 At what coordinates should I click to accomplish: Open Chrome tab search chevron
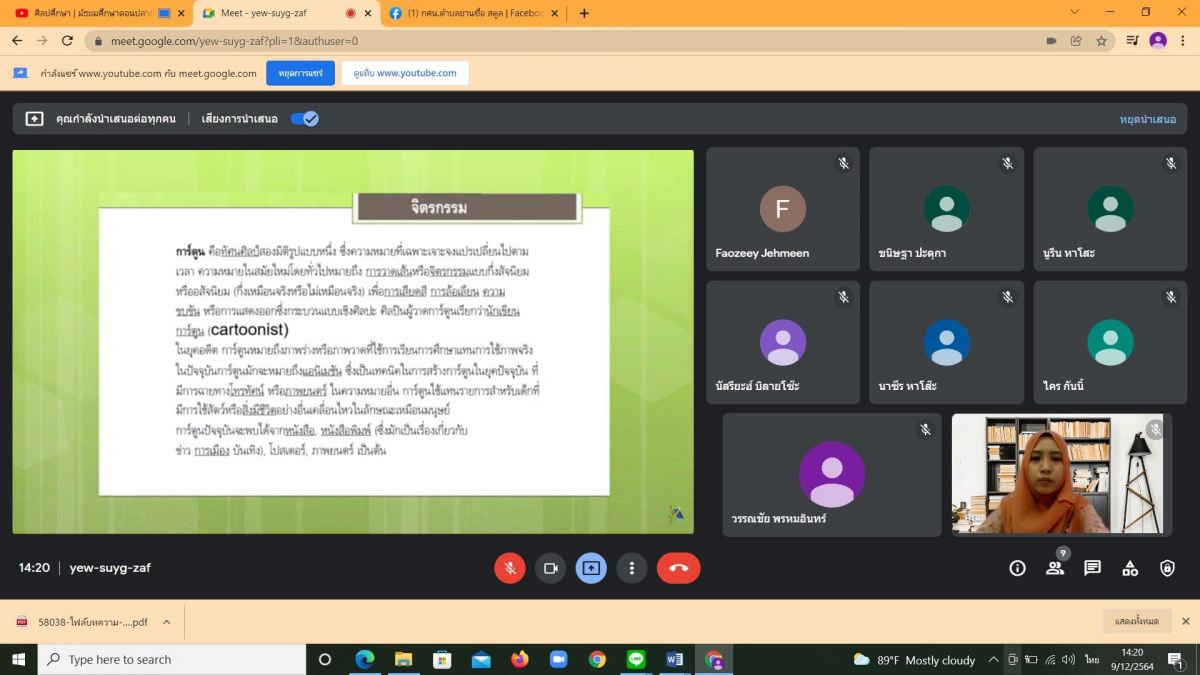tap(1075, 13)
